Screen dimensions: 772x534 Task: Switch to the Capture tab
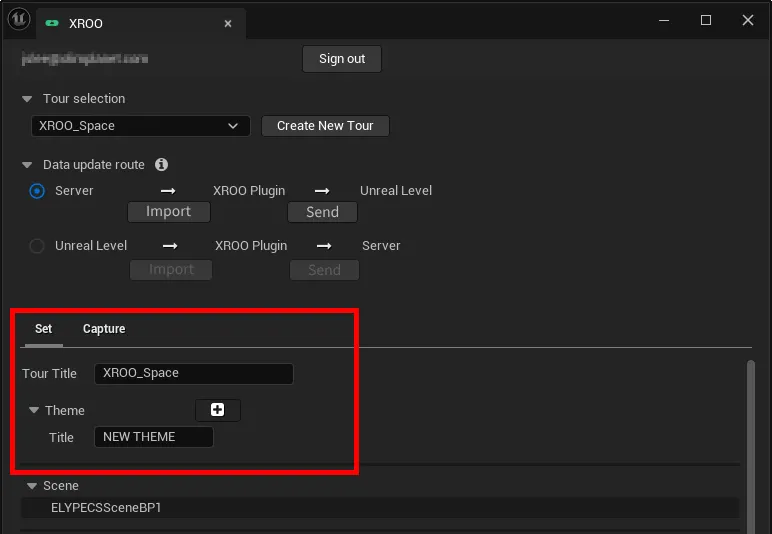(104, 329)
